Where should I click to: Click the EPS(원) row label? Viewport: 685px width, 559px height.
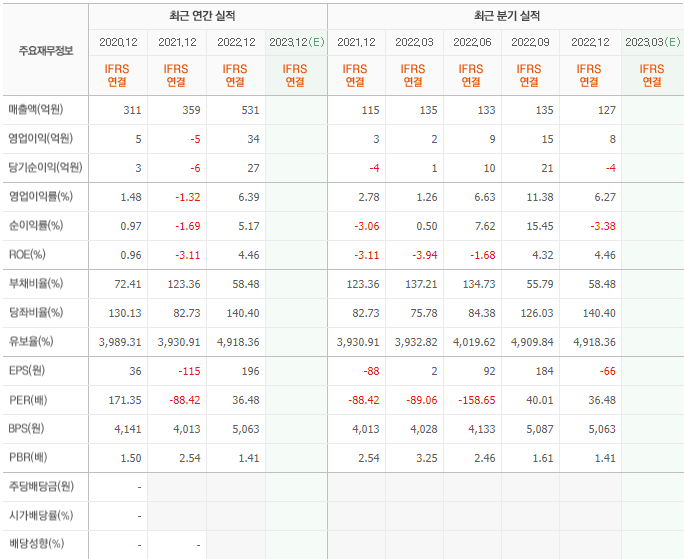[x=27, y=371]
